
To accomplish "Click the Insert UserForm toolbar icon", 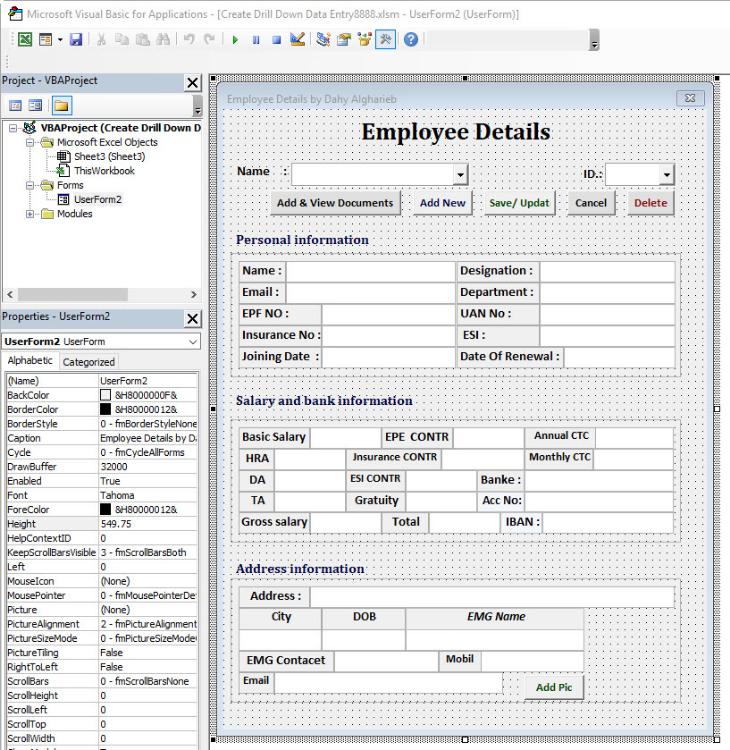I will [45, 39].
